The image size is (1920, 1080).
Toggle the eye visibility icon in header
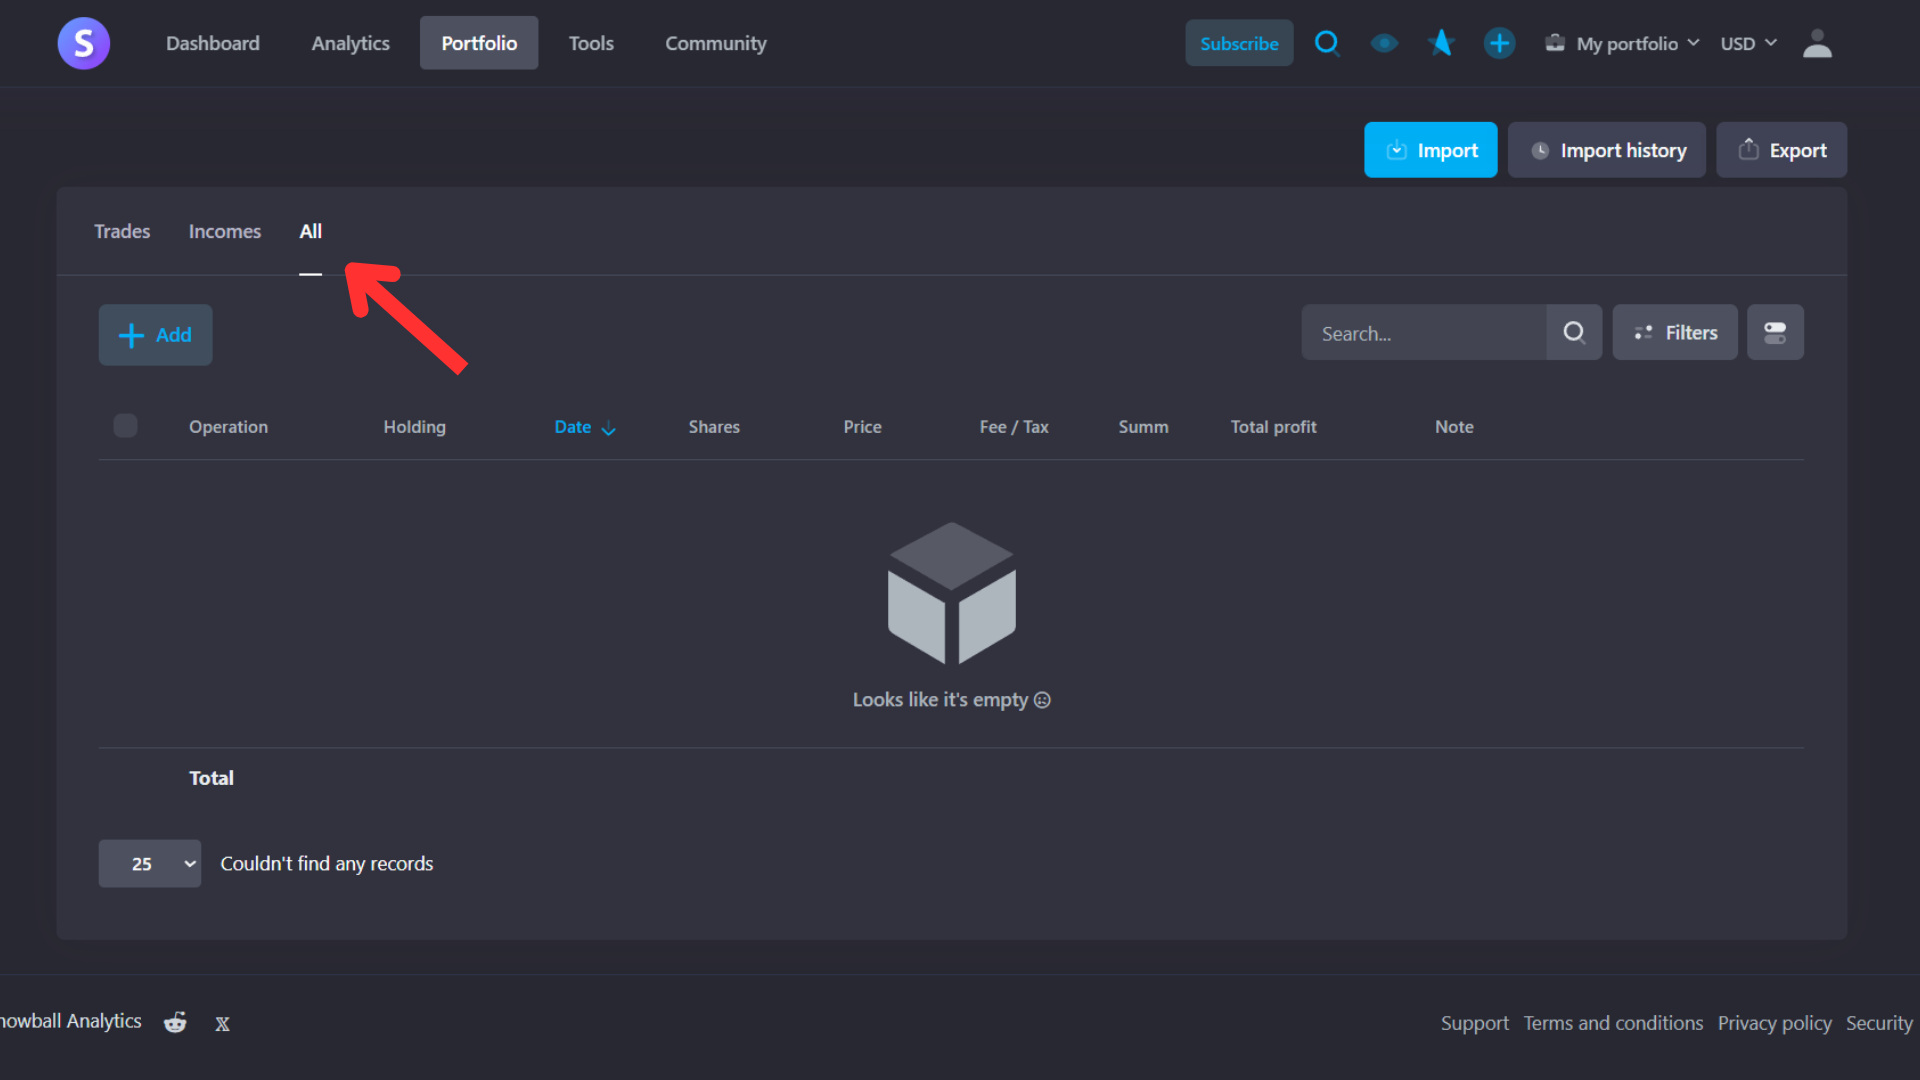(1384, 43)
